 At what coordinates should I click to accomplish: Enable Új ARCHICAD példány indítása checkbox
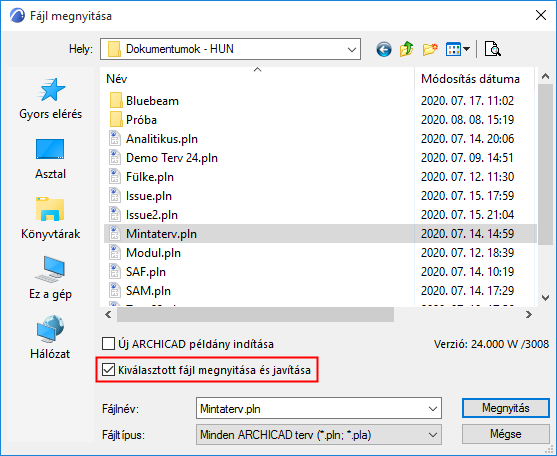(108, 344)
